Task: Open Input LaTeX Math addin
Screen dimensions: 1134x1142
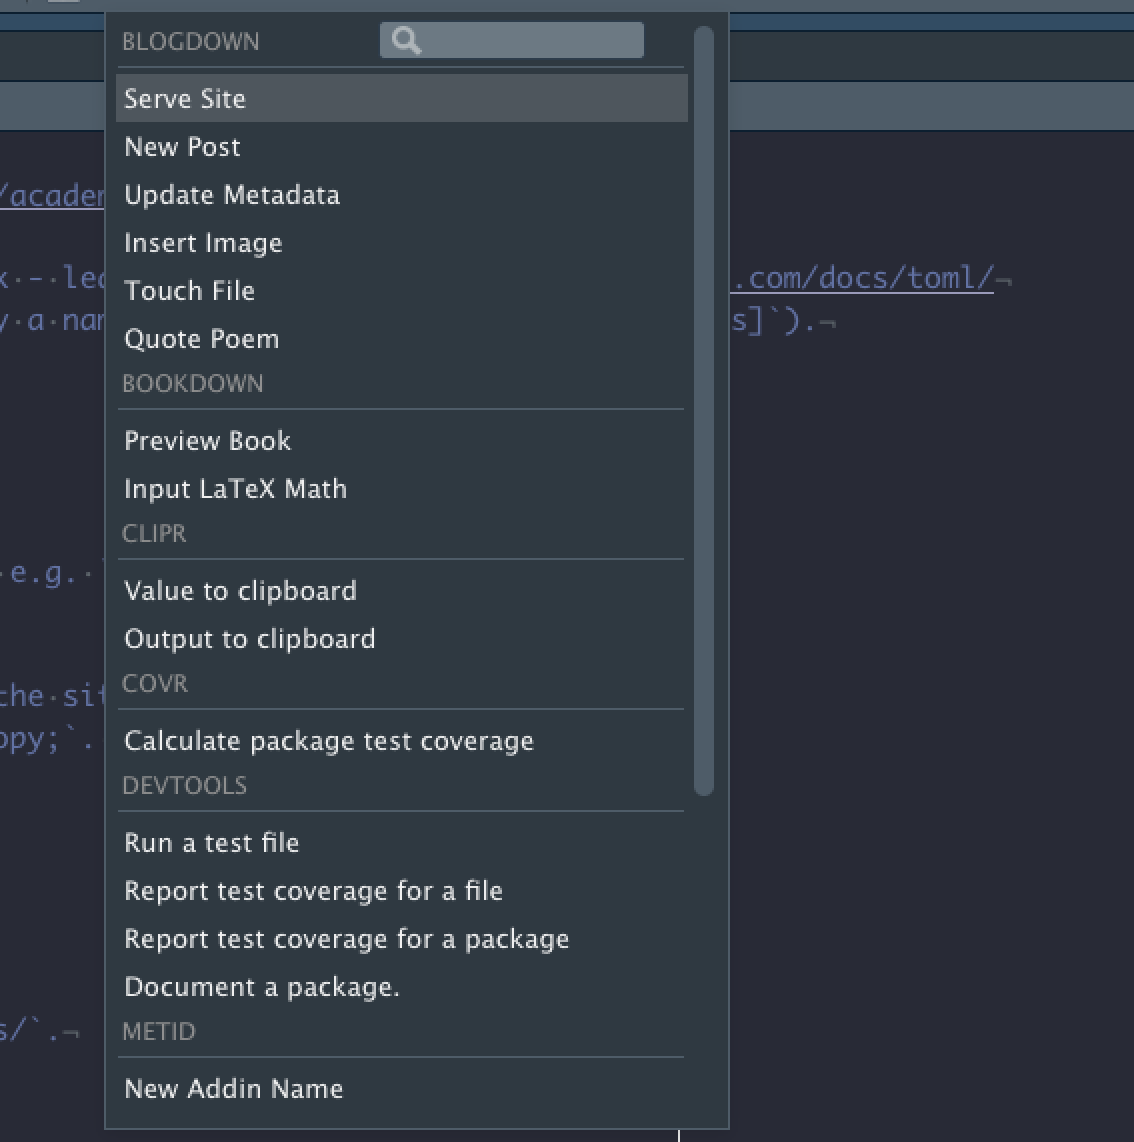Action: (x=235, y=489)
